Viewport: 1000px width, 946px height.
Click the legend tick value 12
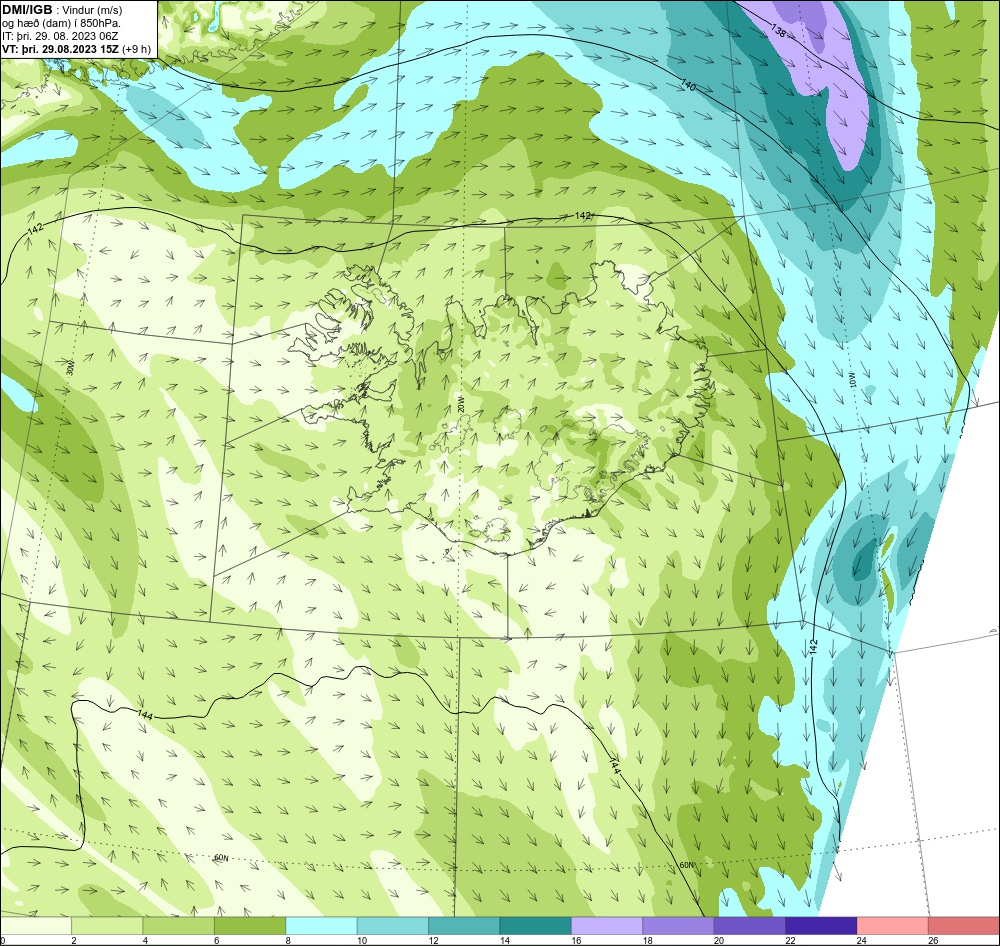(x=433, y=940)
